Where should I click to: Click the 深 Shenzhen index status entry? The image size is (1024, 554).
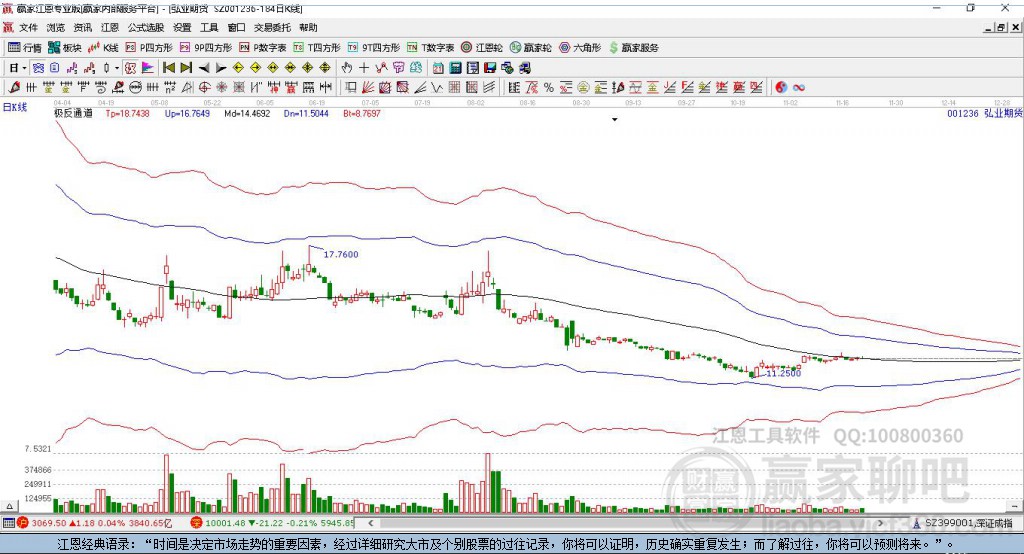[272, 523]
